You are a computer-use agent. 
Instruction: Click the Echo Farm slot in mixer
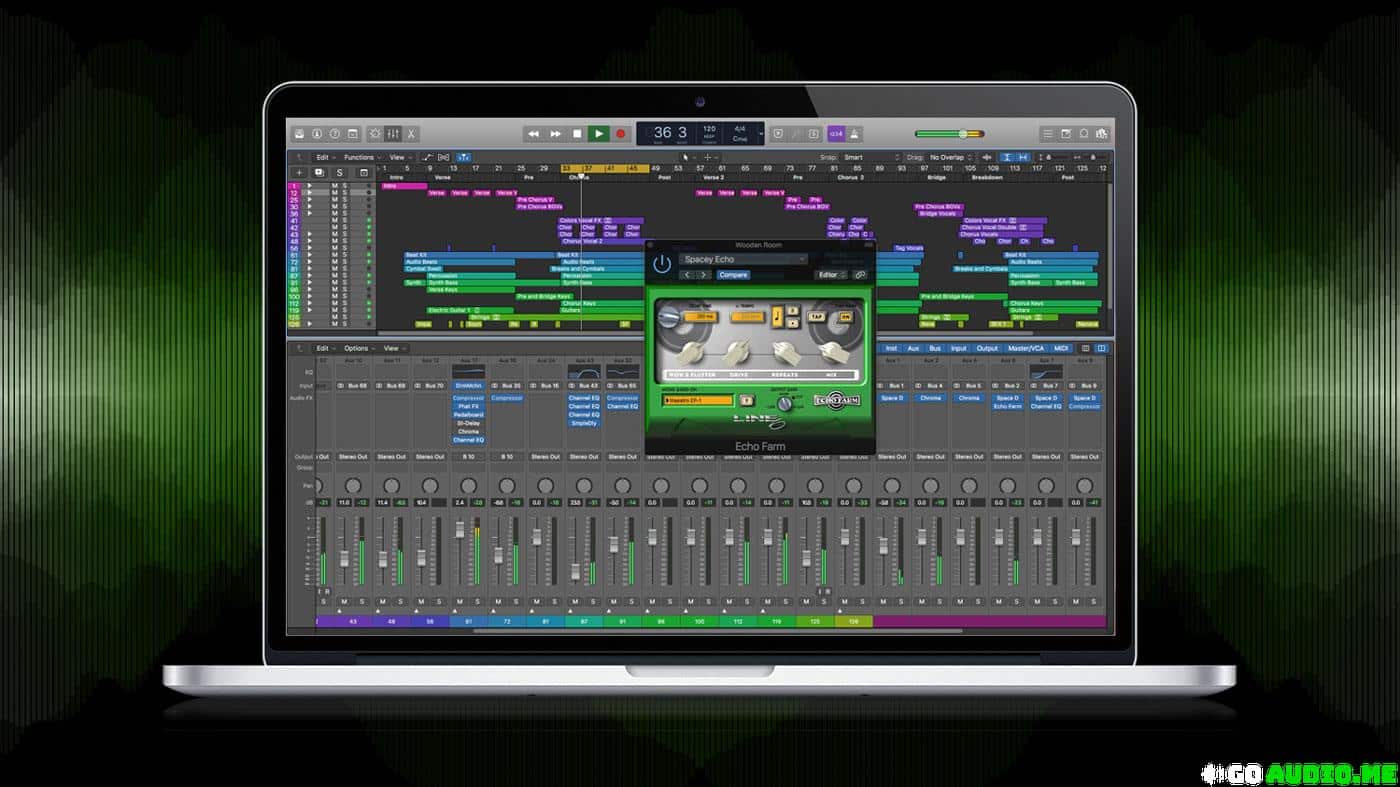(1007, 407)
